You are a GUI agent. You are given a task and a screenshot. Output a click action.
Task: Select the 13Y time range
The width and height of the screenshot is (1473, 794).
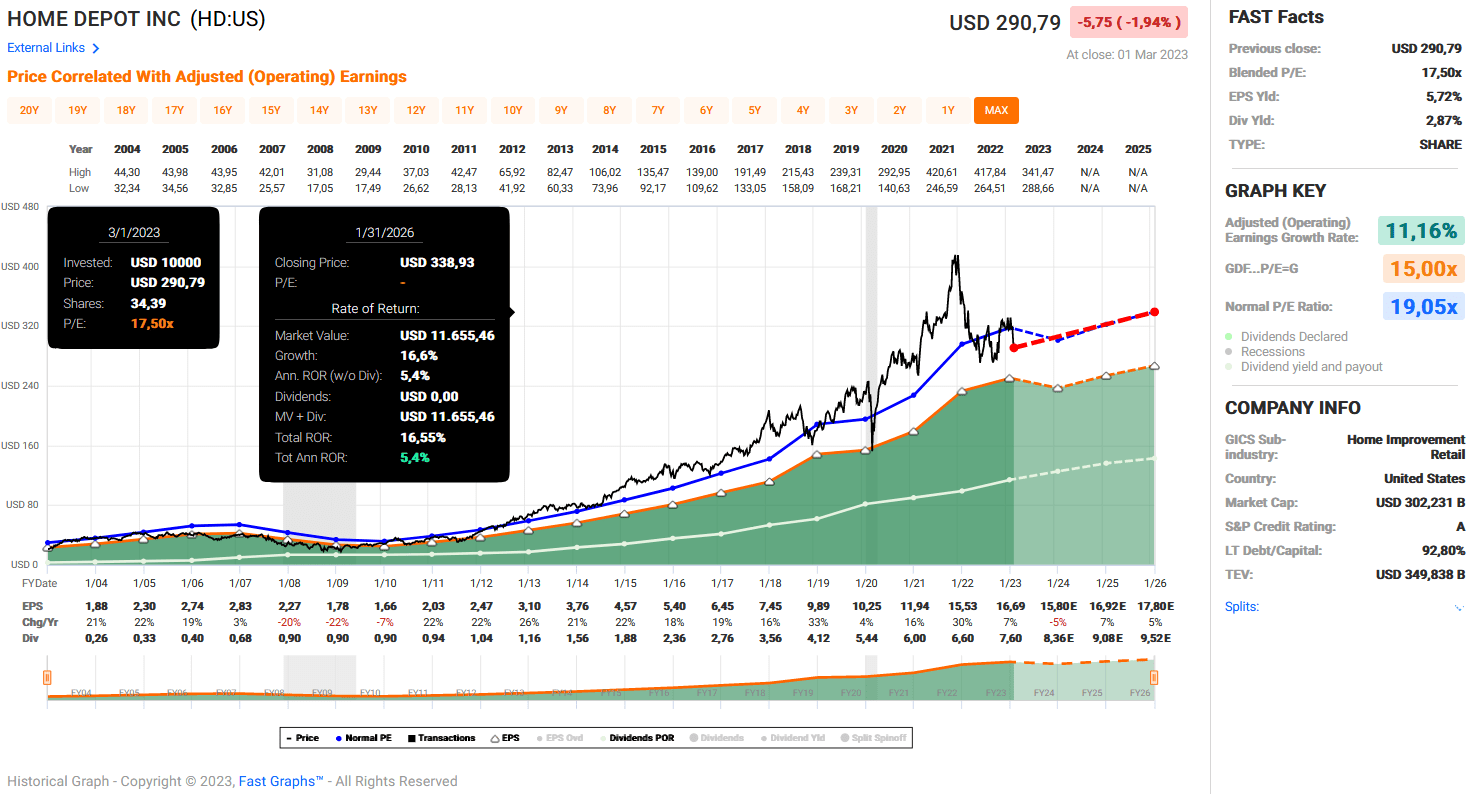click(368, 110)
